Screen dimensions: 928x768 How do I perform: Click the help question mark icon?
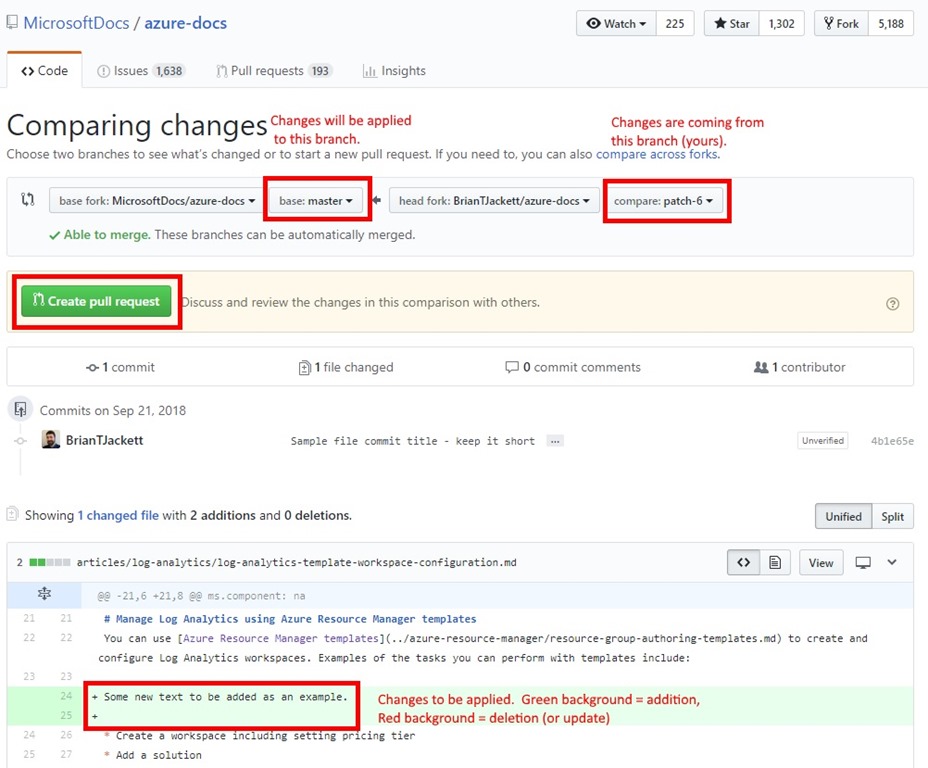[x=892, y=304]
